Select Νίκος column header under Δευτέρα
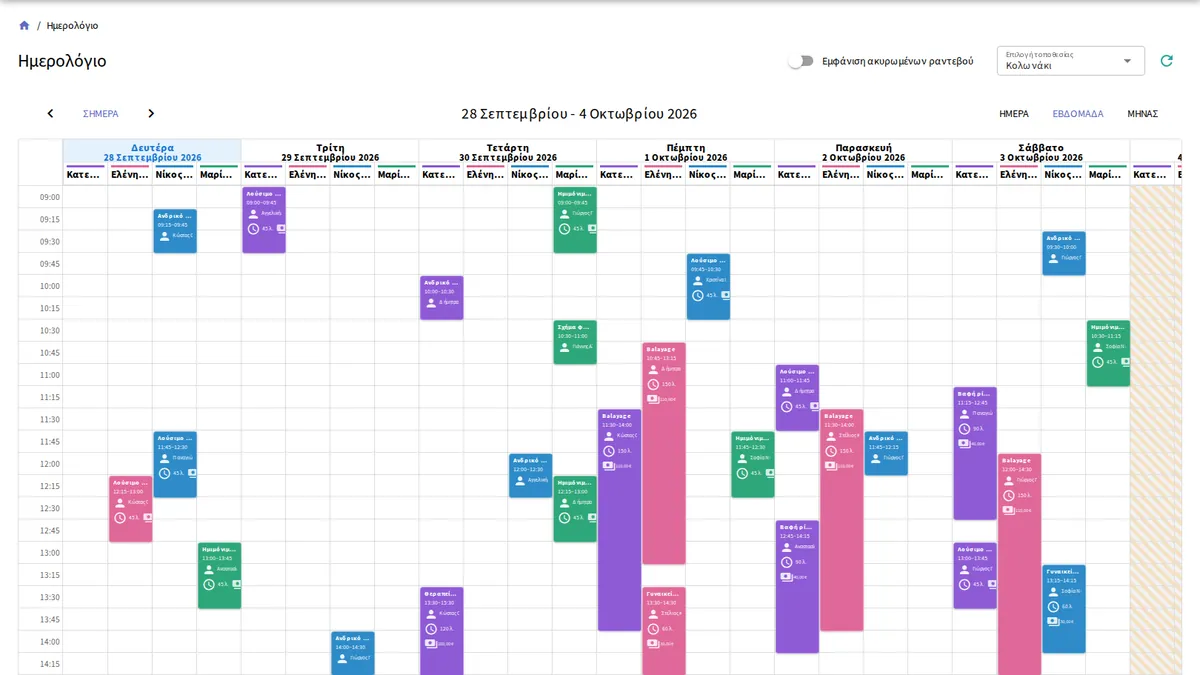1200x675 pixels. click(x=174, y=175)
